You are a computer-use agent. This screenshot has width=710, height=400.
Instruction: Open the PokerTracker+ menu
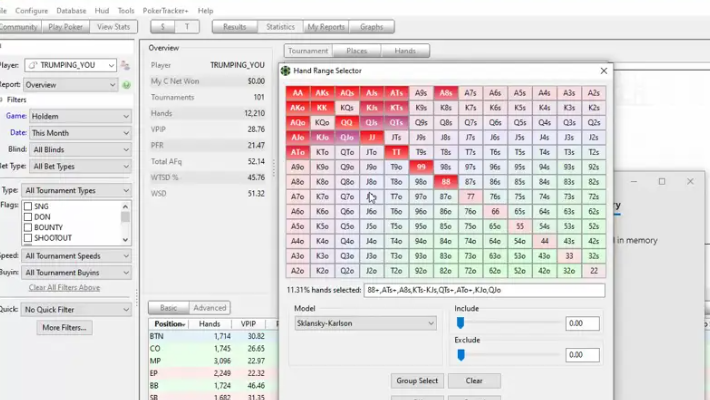[165, 10]
